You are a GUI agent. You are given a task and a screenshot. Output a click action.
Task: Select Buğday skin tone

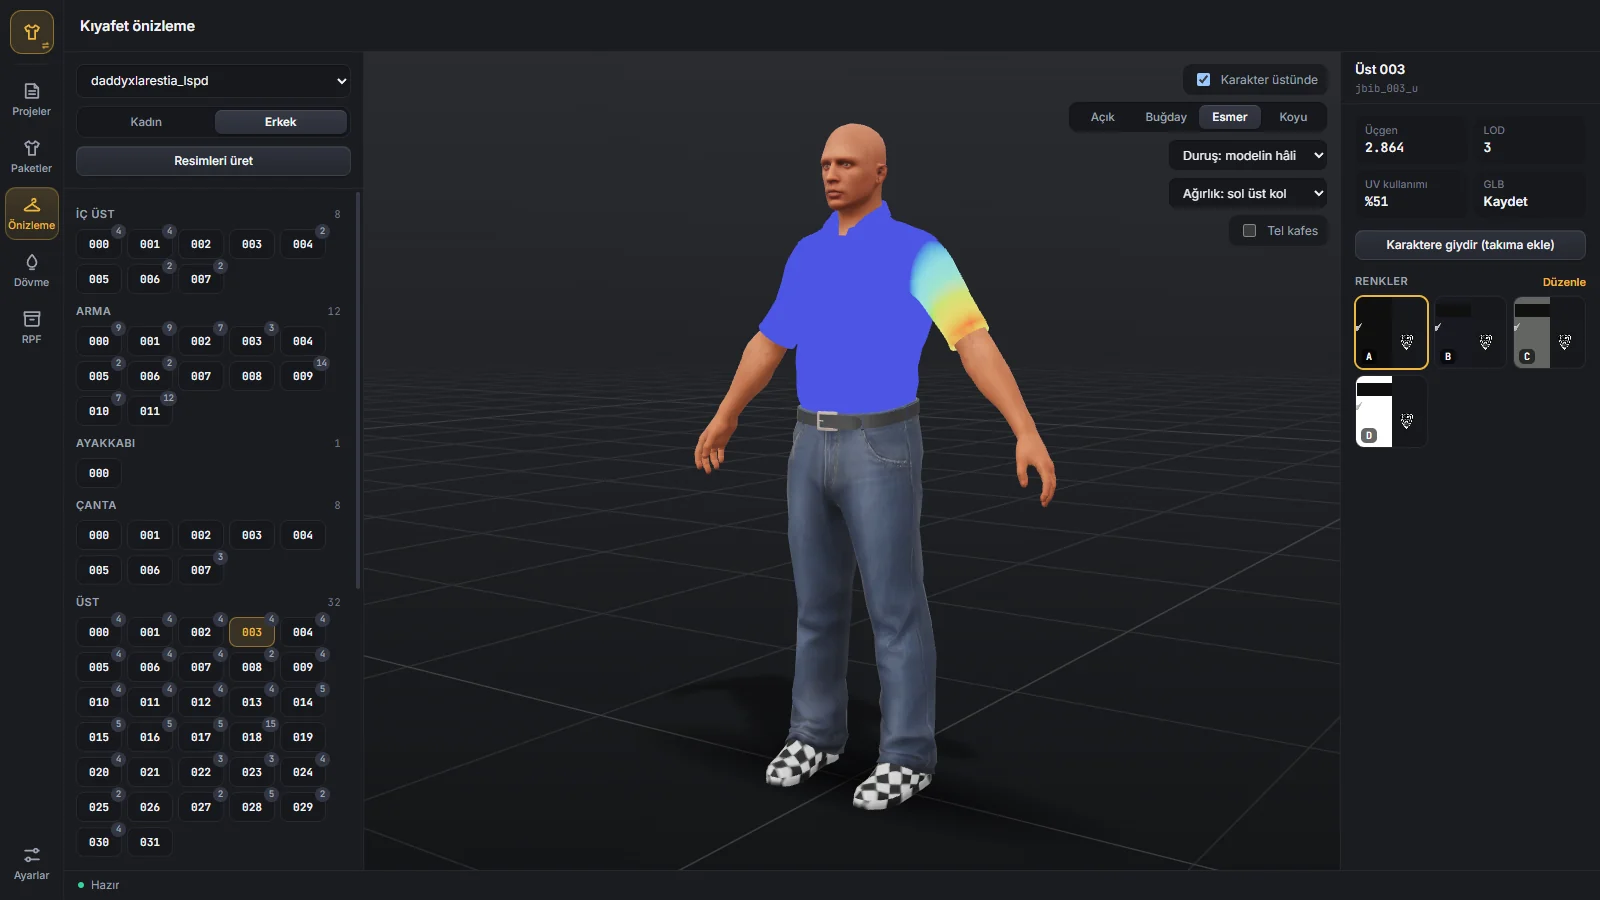tap(1166, 117)
